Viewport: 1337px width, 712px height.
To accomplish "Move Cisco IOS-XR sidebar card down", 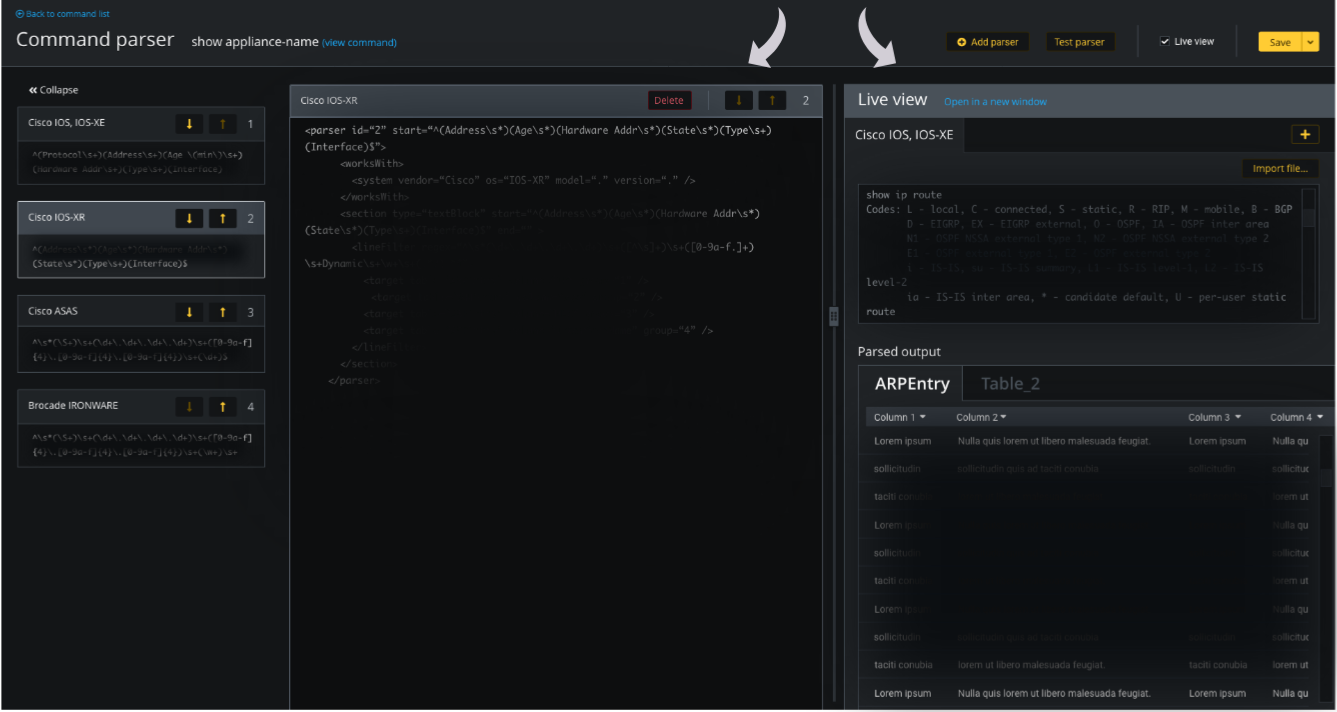I will click(189, 218).
